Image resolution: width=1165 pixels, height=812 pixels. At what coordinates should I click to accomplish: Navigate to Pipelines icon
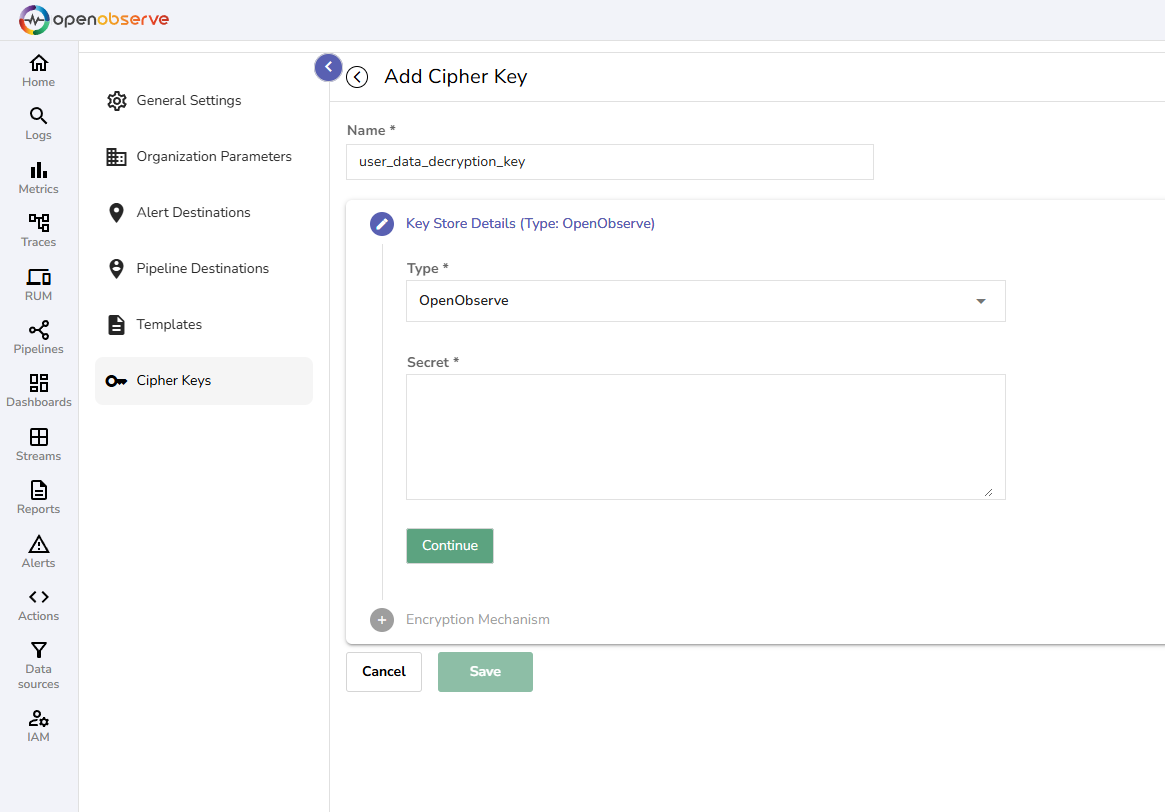38,330
